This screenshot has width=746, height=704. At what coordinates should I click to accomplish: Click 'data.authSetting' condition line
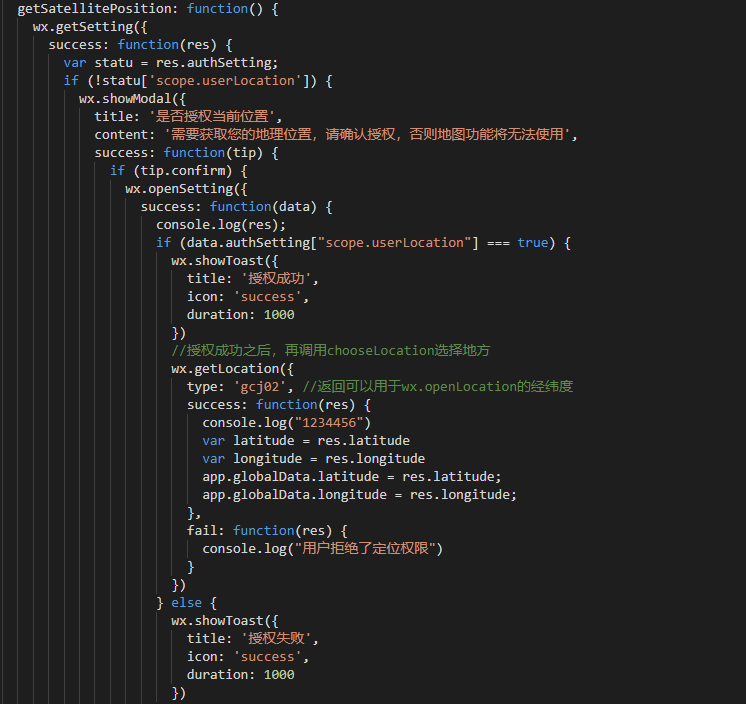pos(363,243)
